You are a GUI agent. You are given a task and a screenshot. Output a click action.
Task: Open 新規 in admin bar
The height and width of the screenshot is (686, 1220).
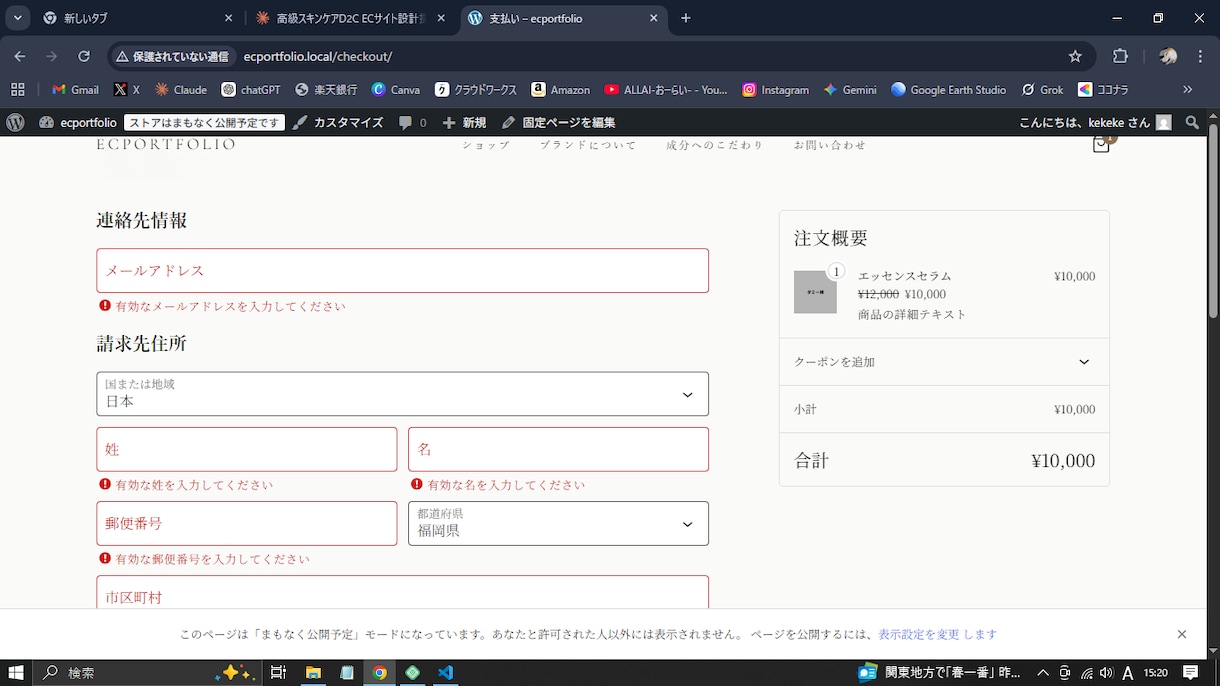coord(465,122)
